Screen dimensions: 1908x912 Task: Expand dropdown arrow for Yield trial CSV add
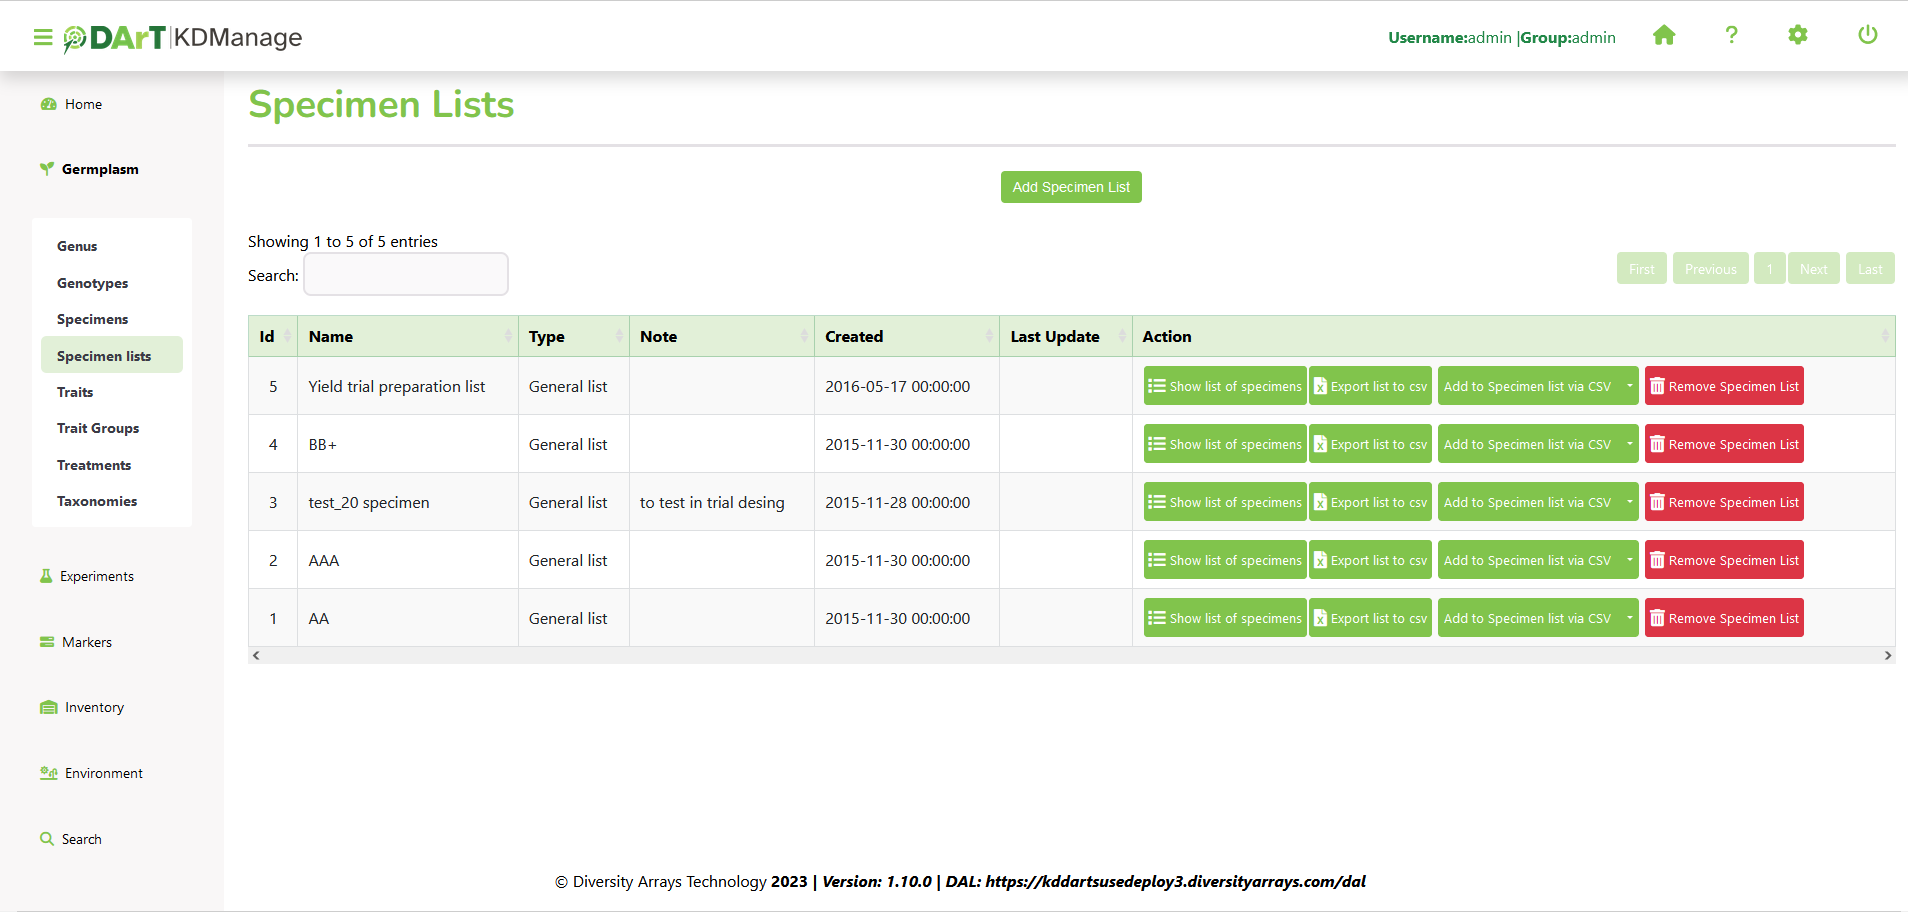point(1629,386)
